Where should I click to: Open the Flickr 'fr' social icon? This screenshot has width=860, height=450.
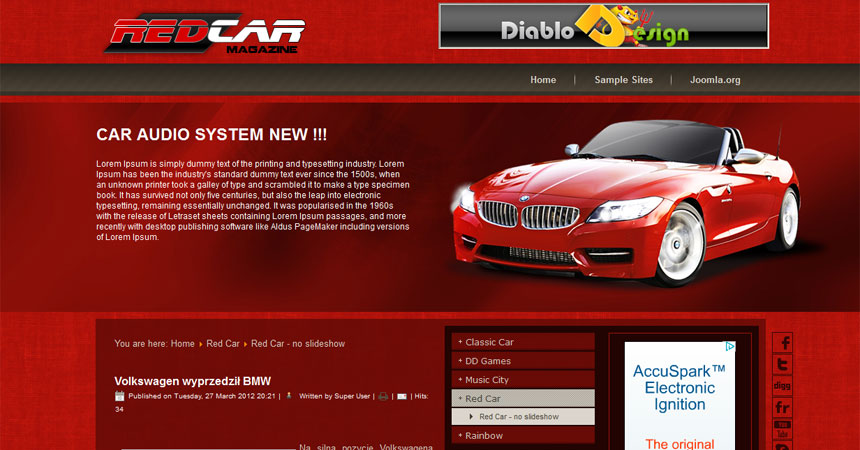(x=782, y=408)
